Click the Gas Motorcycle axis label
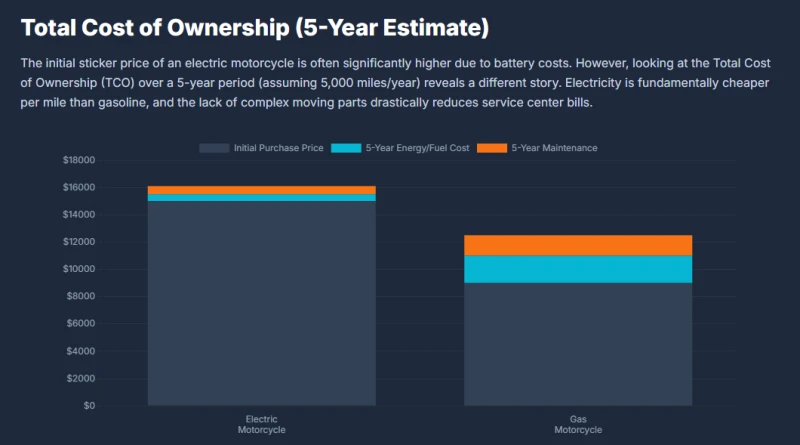This screenshot has height=445, width=800. point(578,425)
